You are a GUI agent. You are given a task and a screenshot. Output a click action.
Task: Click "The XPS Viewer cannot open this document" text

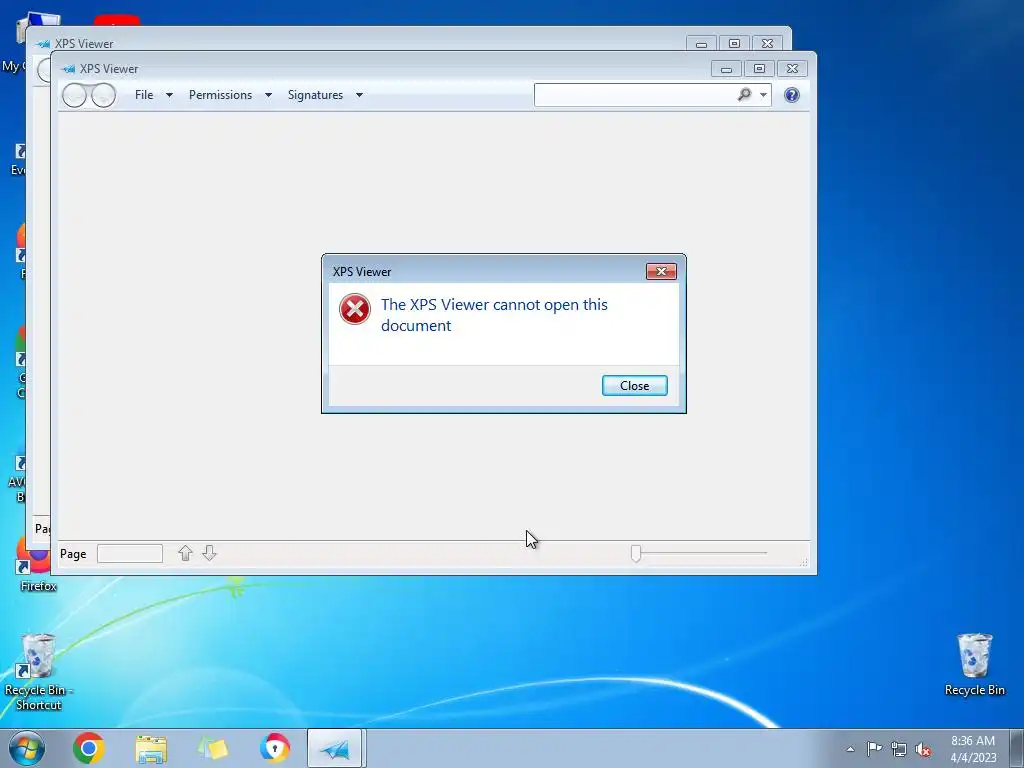tap(494, 315)
